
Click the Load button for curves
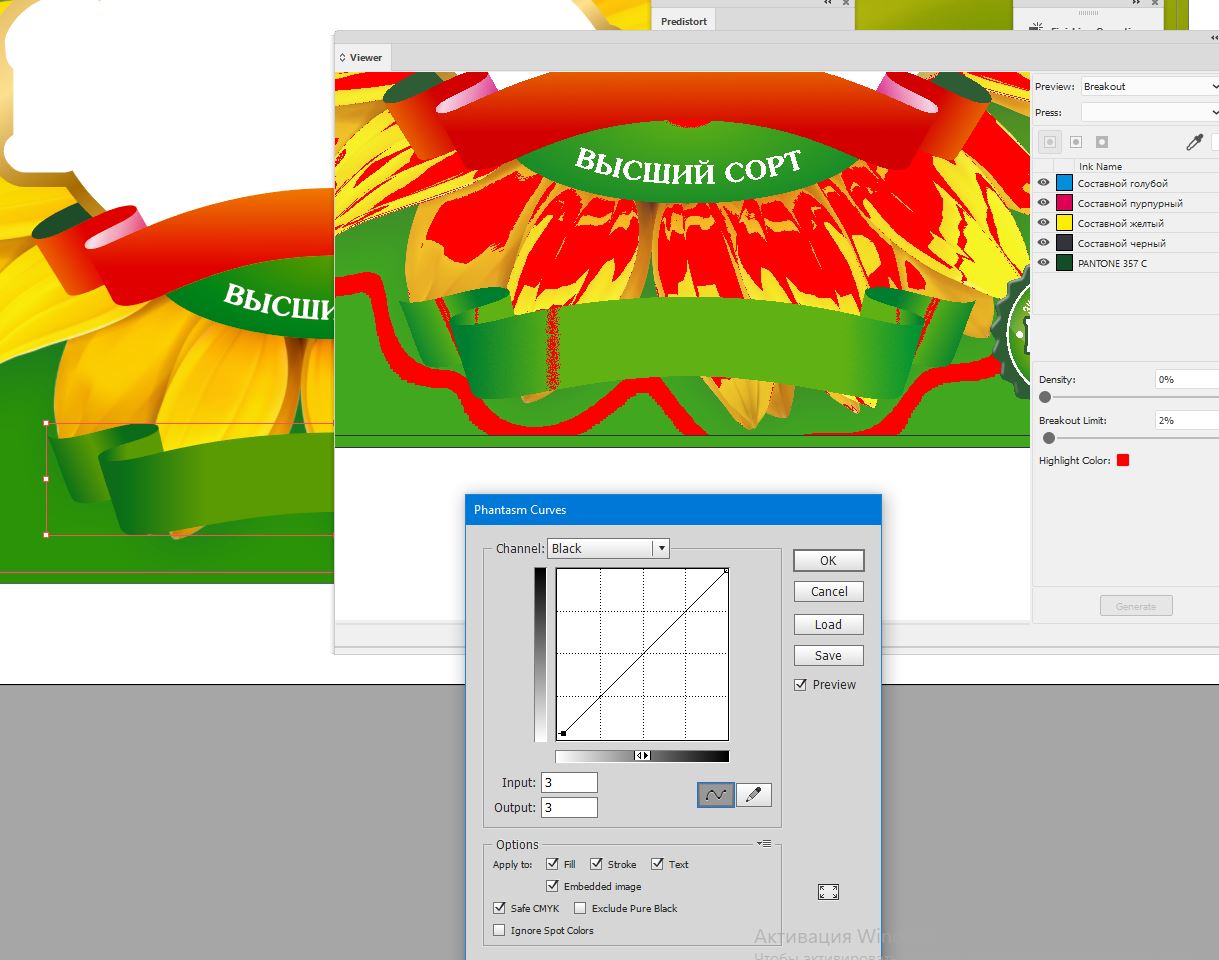click(x=828, y=624)
